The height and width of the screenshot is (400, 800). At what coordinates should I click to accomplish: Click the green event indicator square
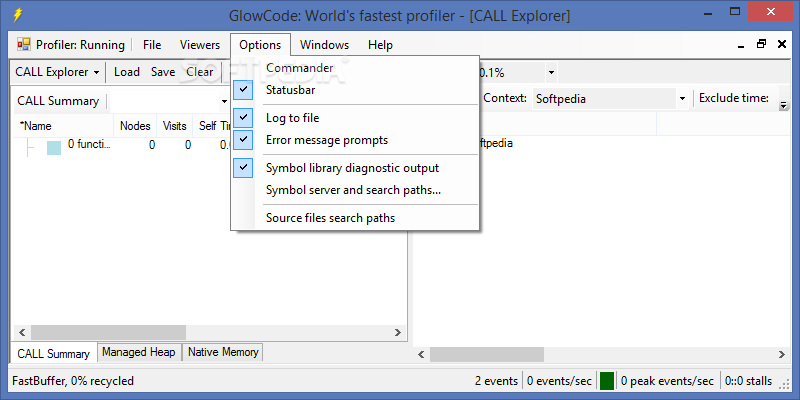[607, 381]
